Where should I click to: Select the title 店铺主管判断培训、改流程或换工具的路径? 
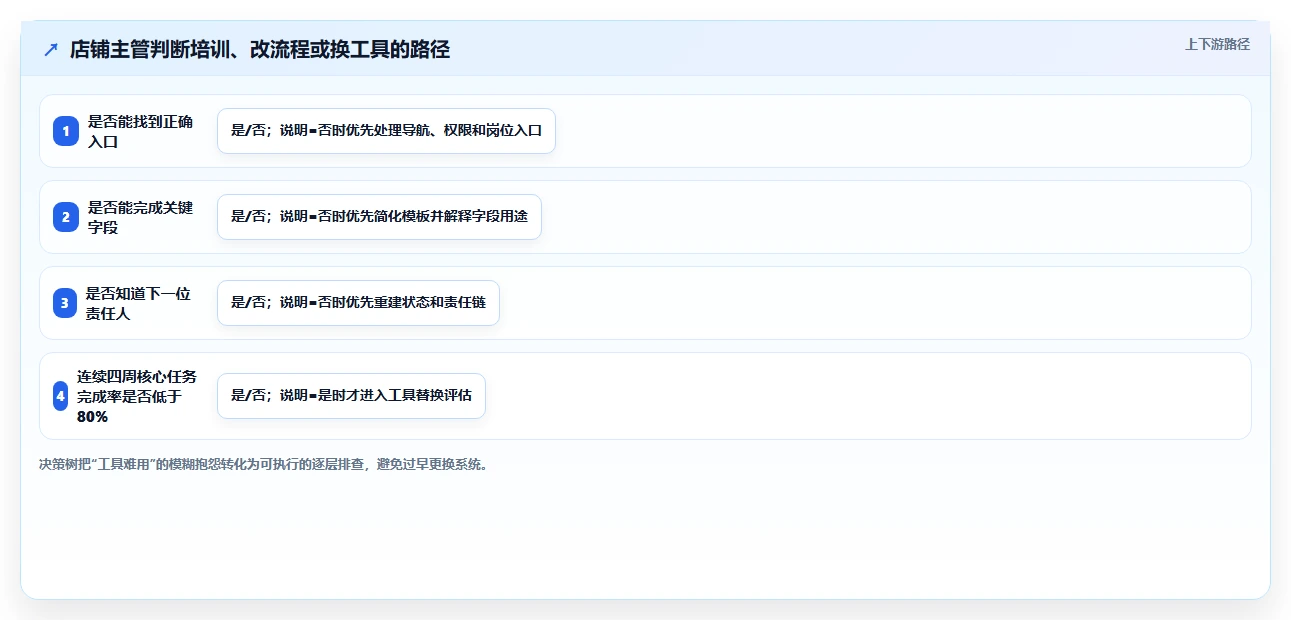tap(260, 50)
